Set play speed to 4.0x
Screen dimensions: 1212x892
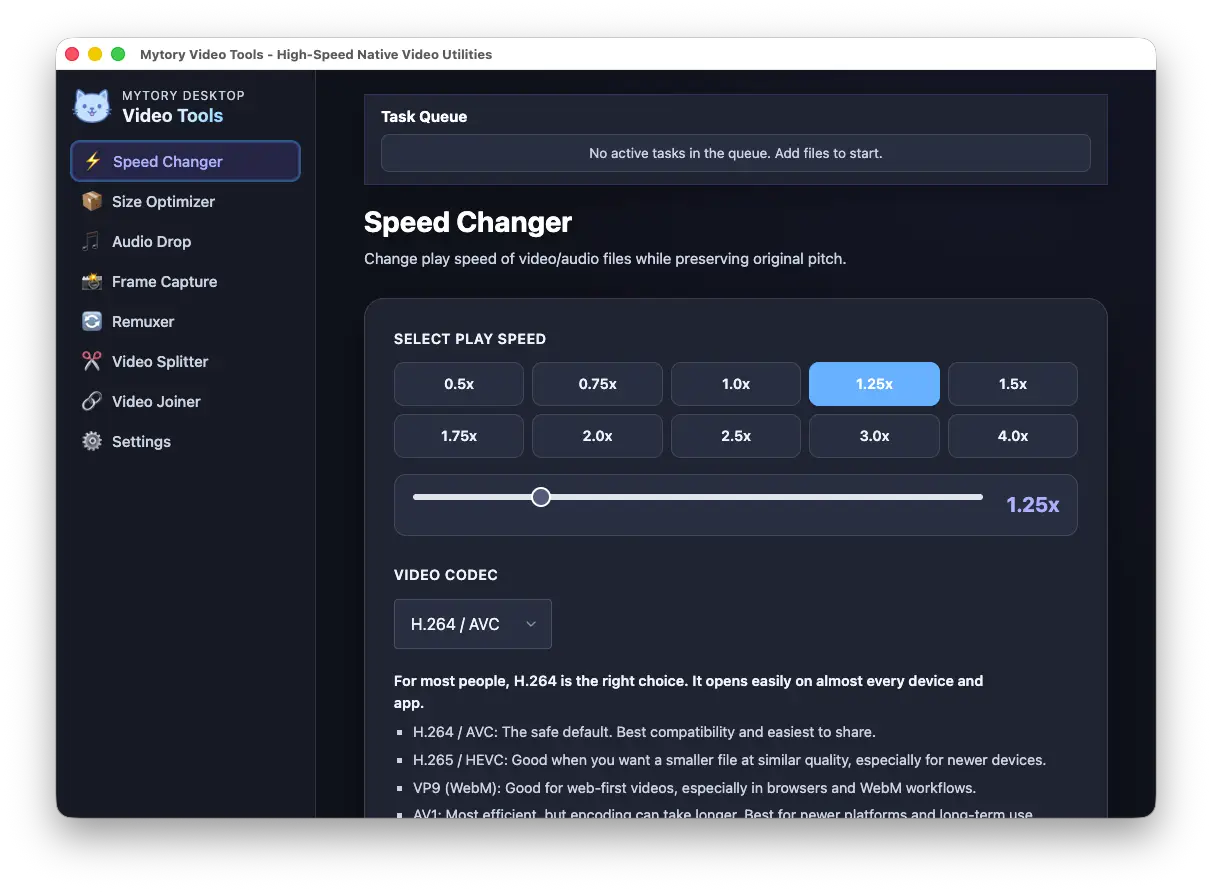coord(1013,436)
